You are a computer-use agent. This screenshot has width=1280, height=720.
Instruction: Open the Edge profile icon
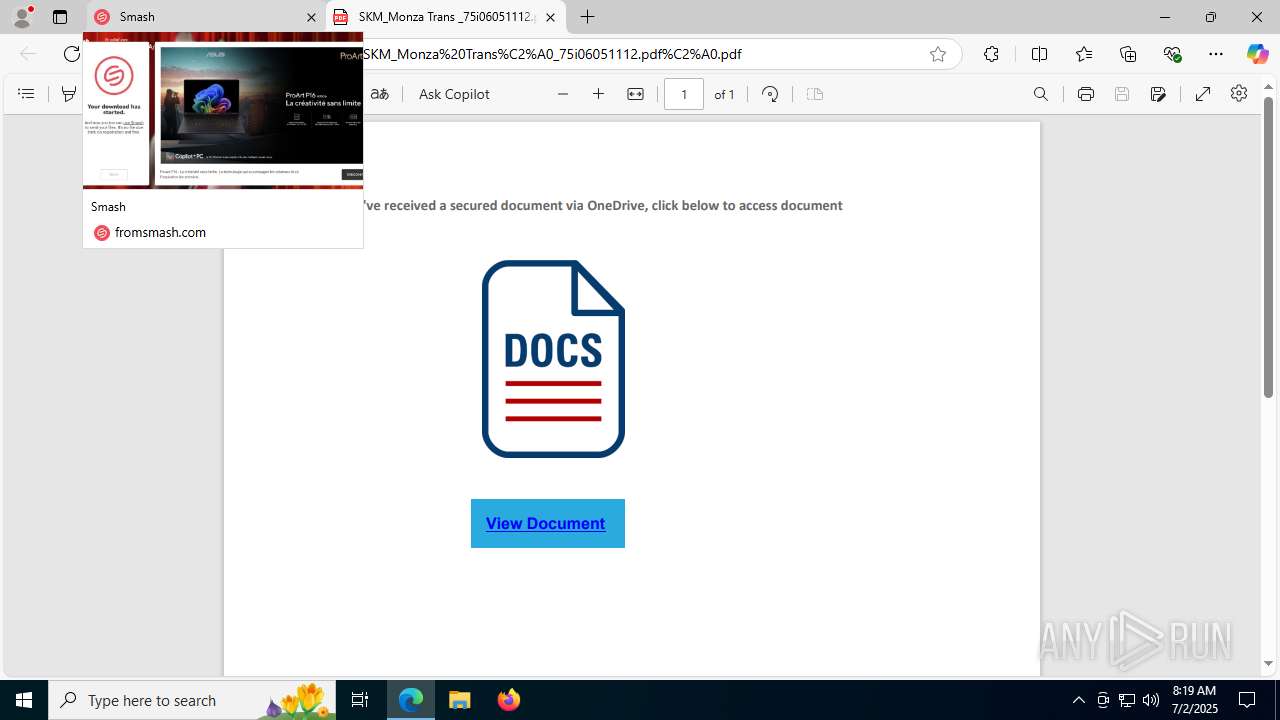tap(22, 17)
